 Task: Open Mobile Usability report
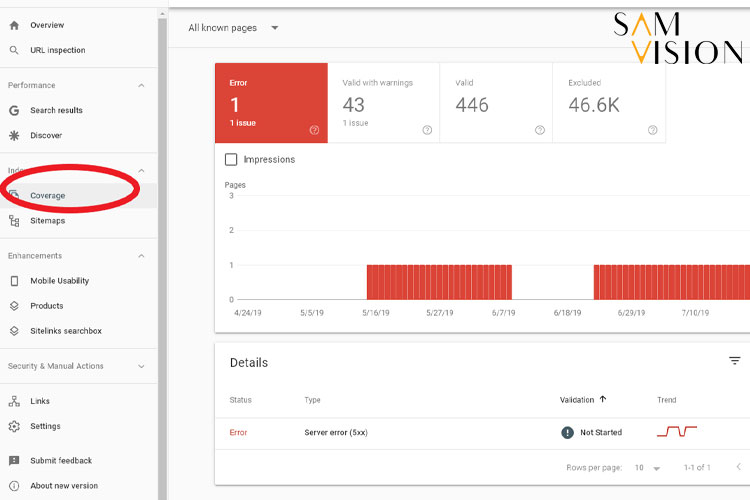[x=59, y=281]
